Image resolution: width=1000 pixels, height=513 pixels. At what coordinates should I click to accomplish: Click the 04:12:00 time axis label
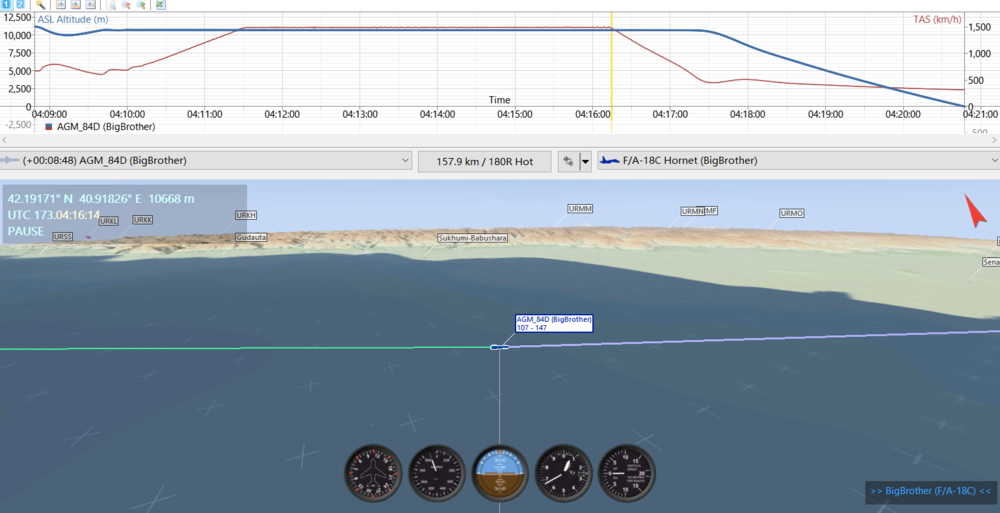282,114
